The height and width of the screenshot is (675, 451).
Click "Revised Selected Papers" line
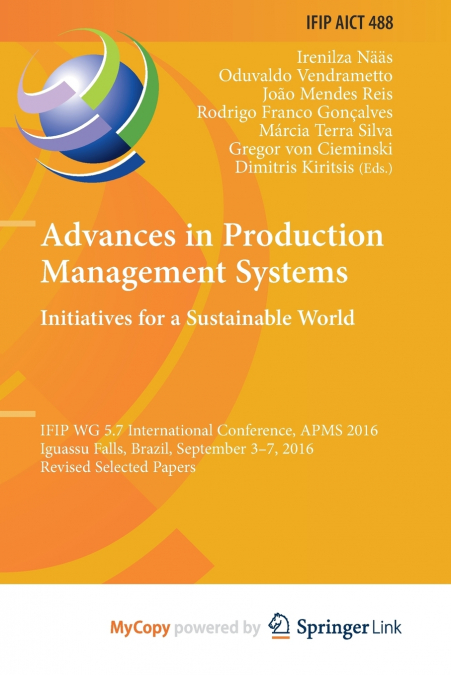pyautogui.click(x=118, y=467)
